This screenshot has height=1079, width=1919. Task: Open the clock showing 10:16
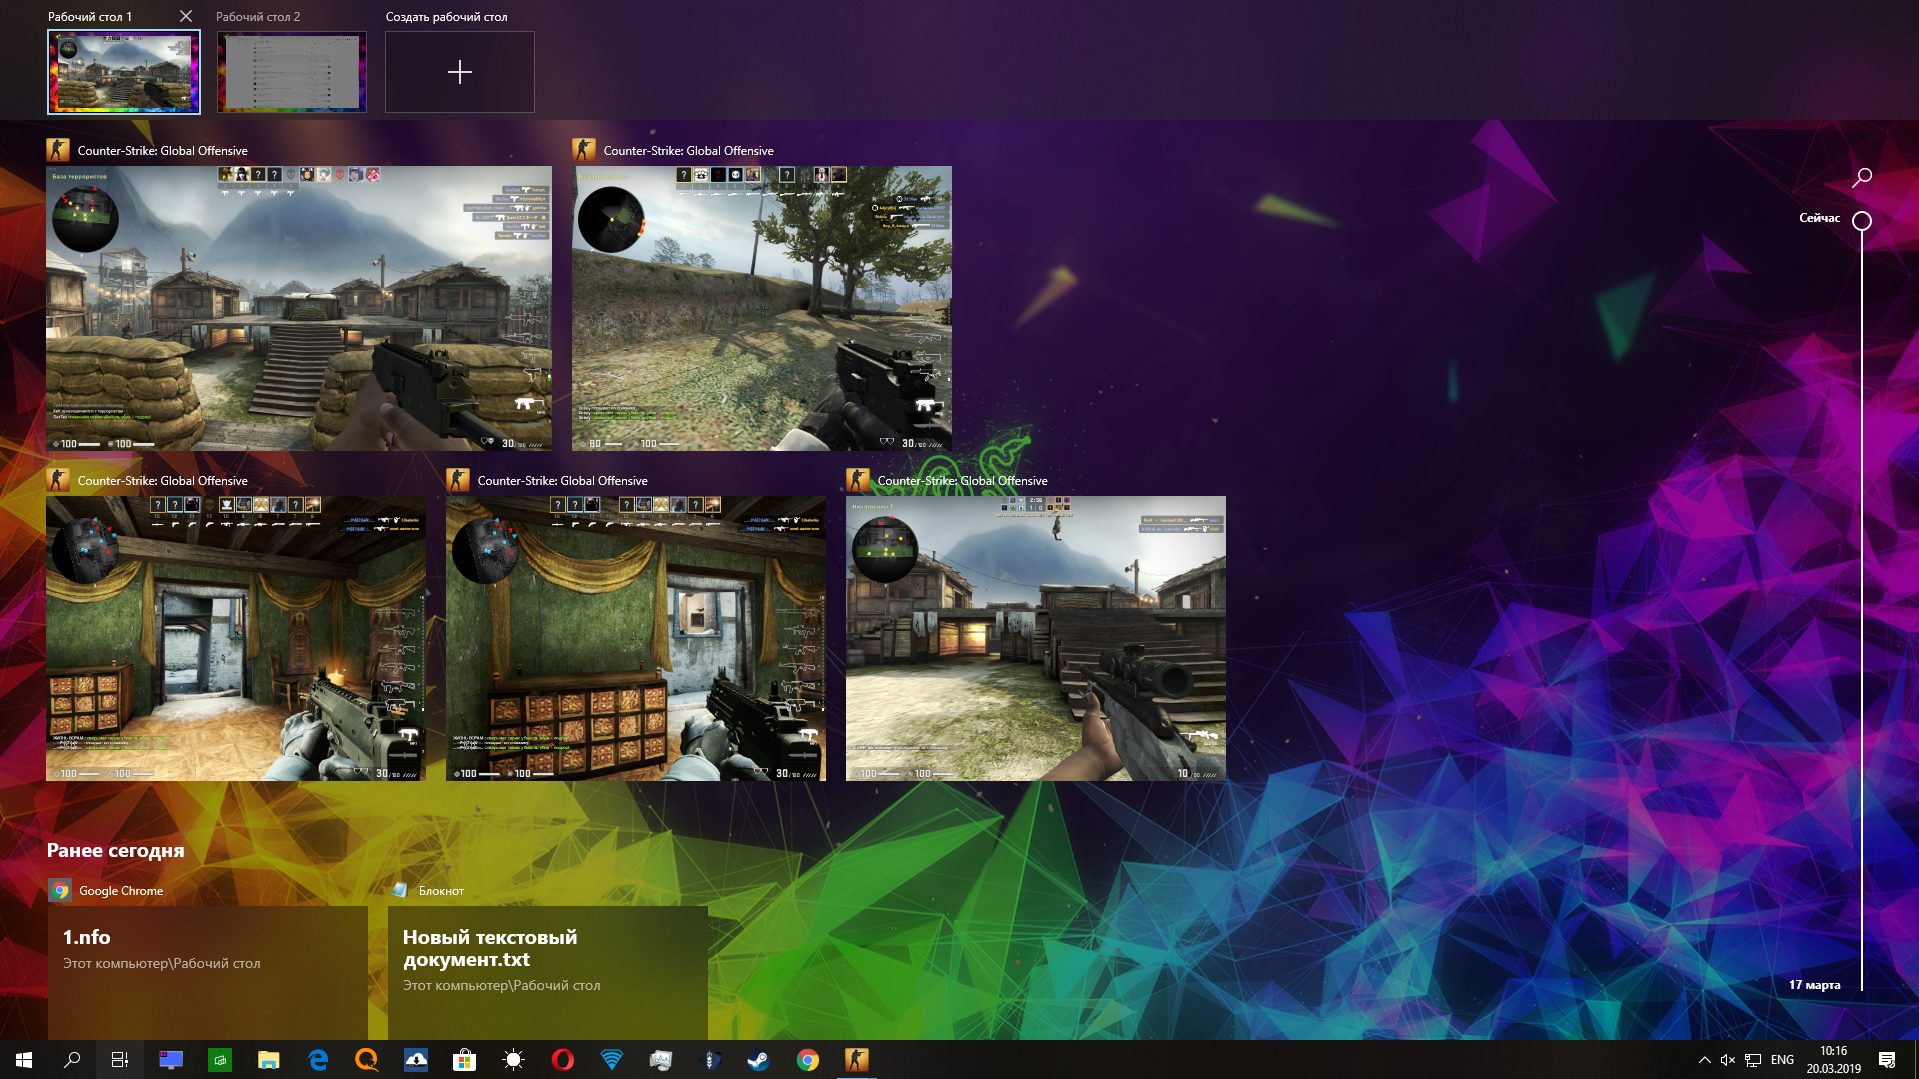coord(1833,1060)
